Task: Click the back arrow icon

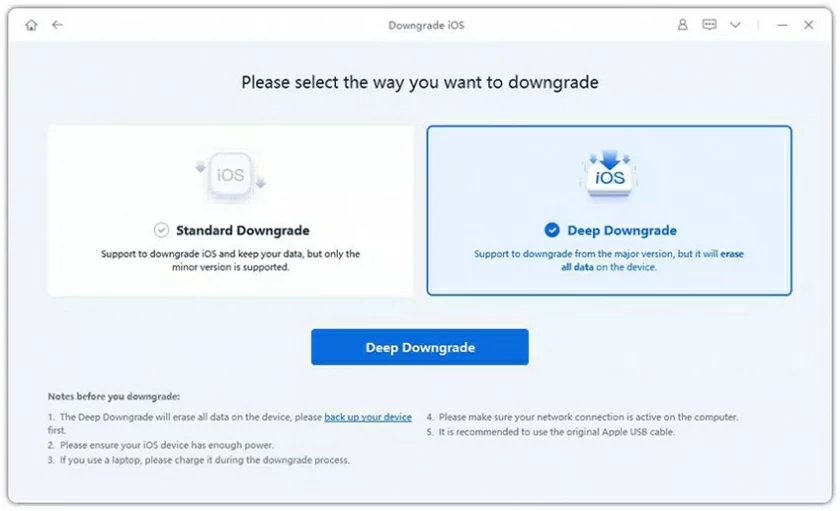Action: point(57,25)
